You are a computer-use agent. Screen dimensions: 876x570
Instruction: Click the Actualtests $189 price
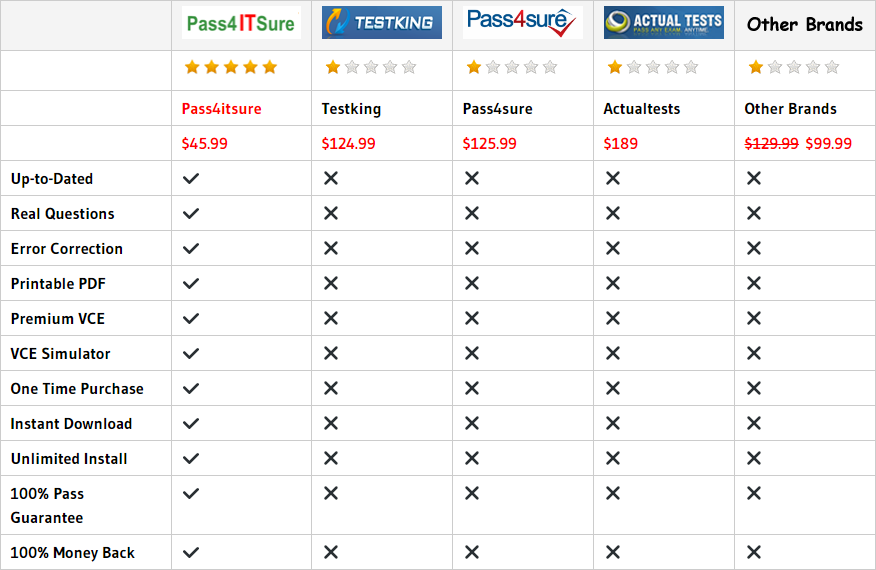click(620, 144)
